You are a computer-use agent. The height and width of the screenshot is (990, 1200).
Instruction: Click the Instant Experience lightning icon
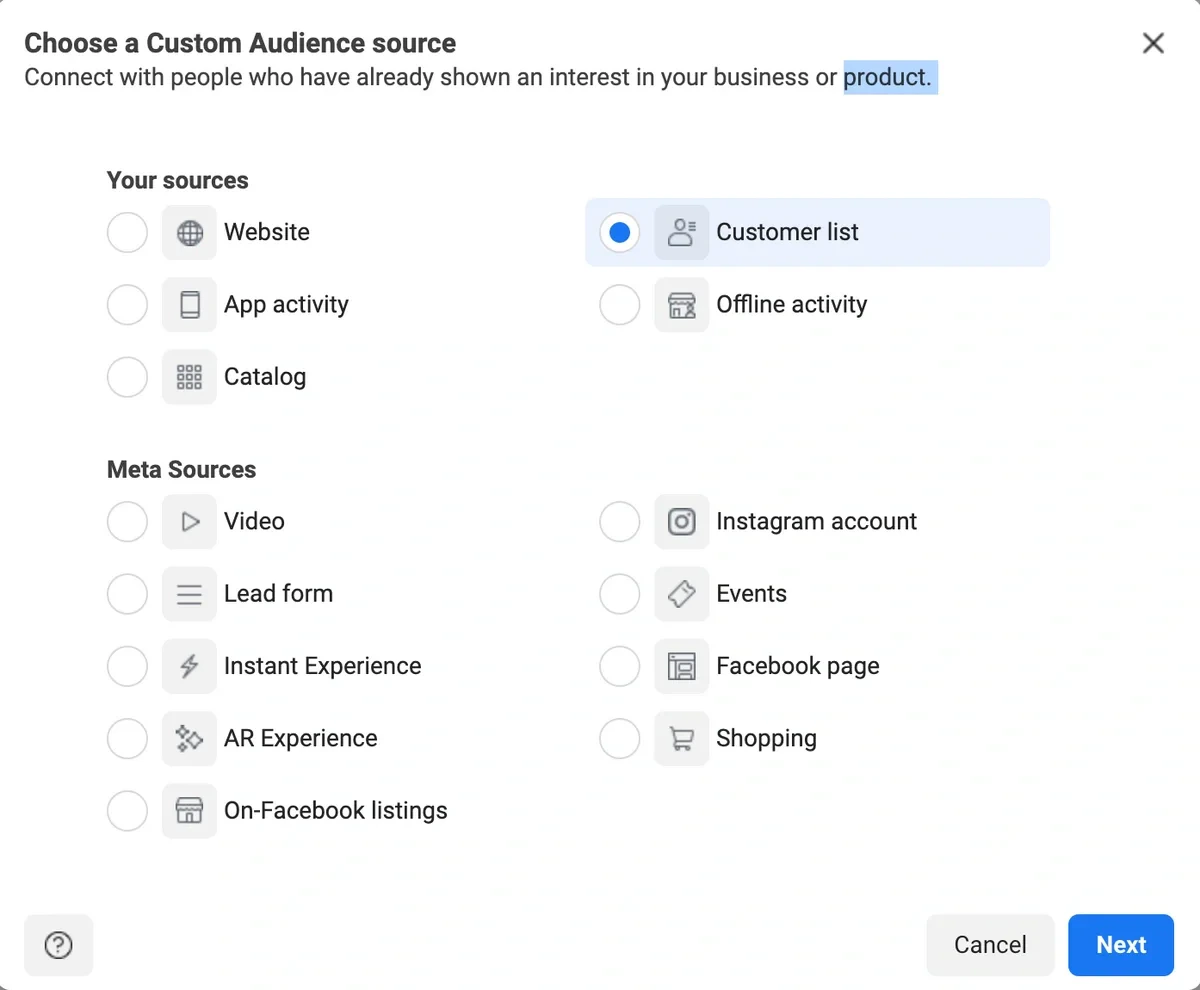tap(189, 666)
